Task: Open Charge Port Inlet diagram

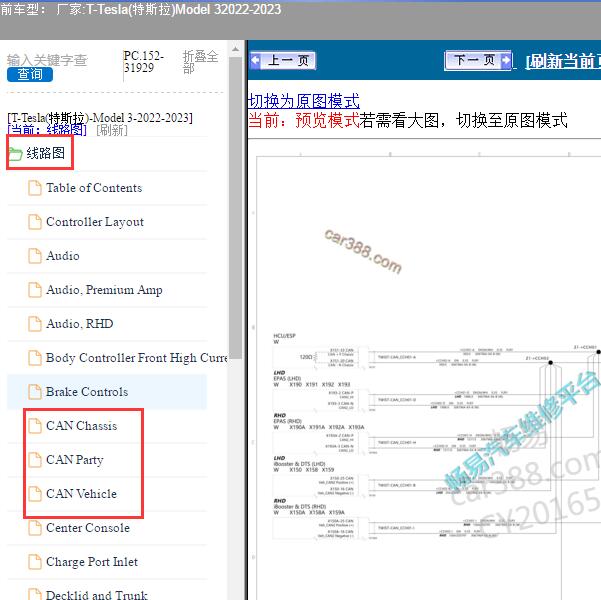Action: point(92,562)
